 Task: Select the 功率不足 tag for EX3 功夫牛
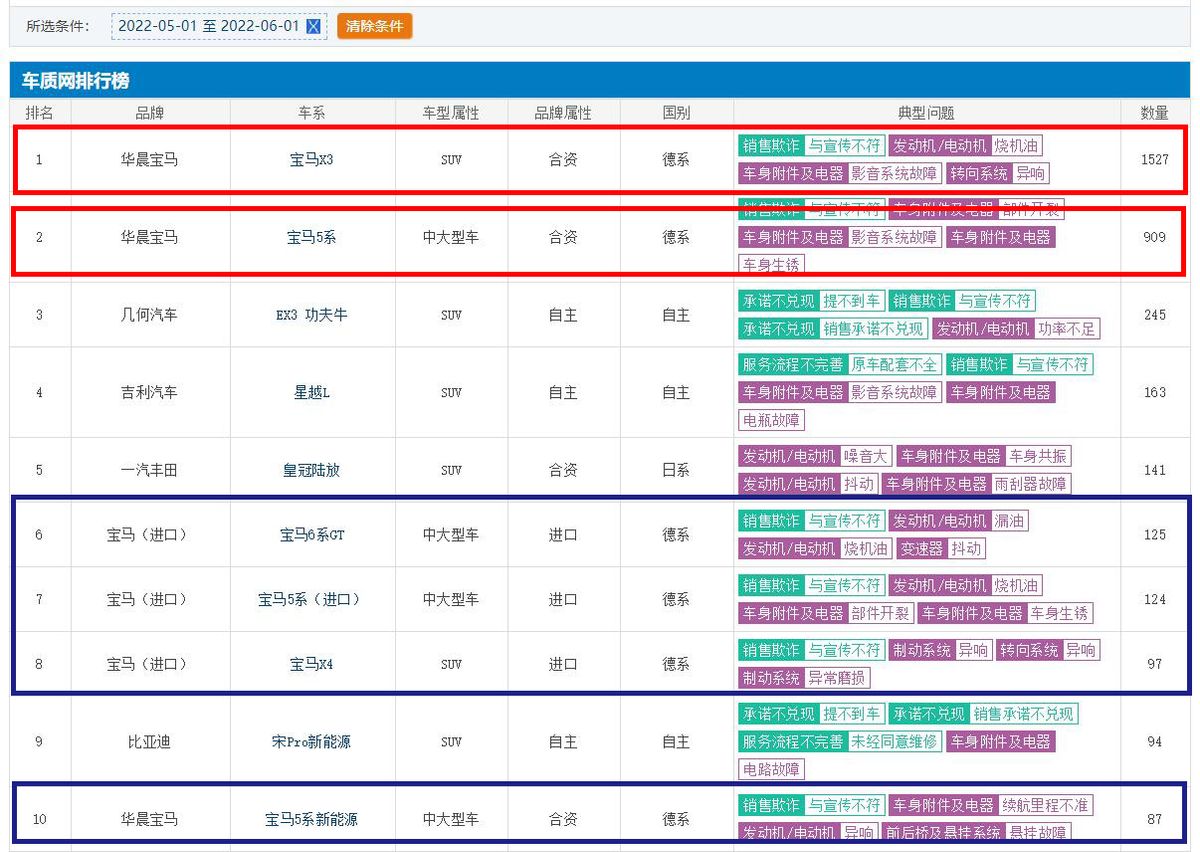[x=1066, y=328]
